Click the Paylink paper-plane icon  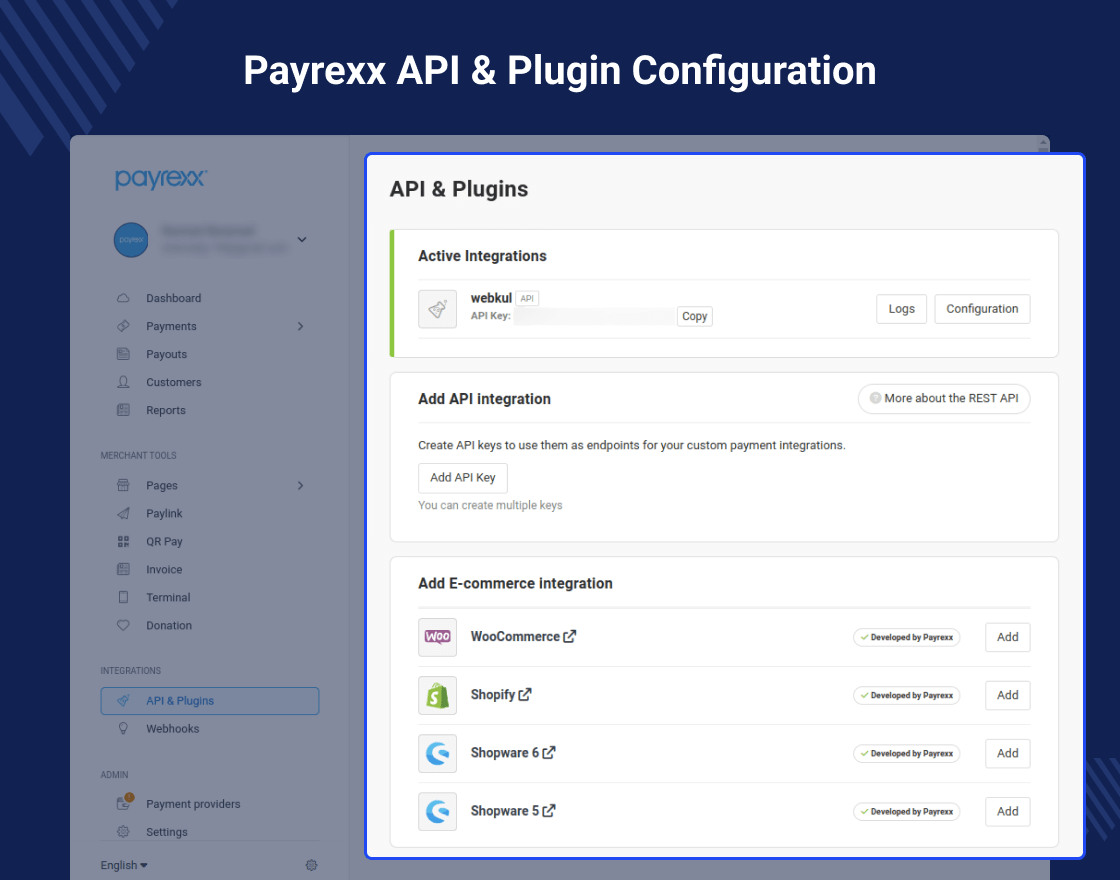124,513
